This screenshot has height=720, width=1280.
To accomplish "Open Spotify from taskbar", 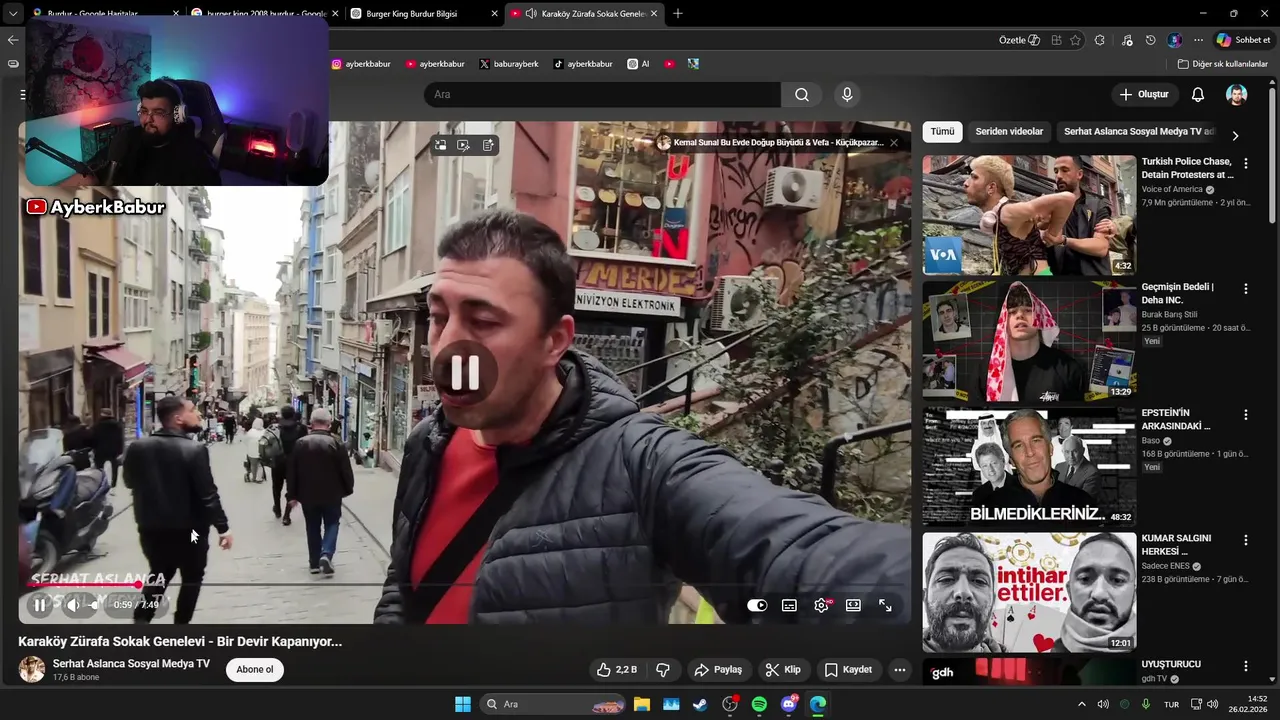I will tap(759, 704).
